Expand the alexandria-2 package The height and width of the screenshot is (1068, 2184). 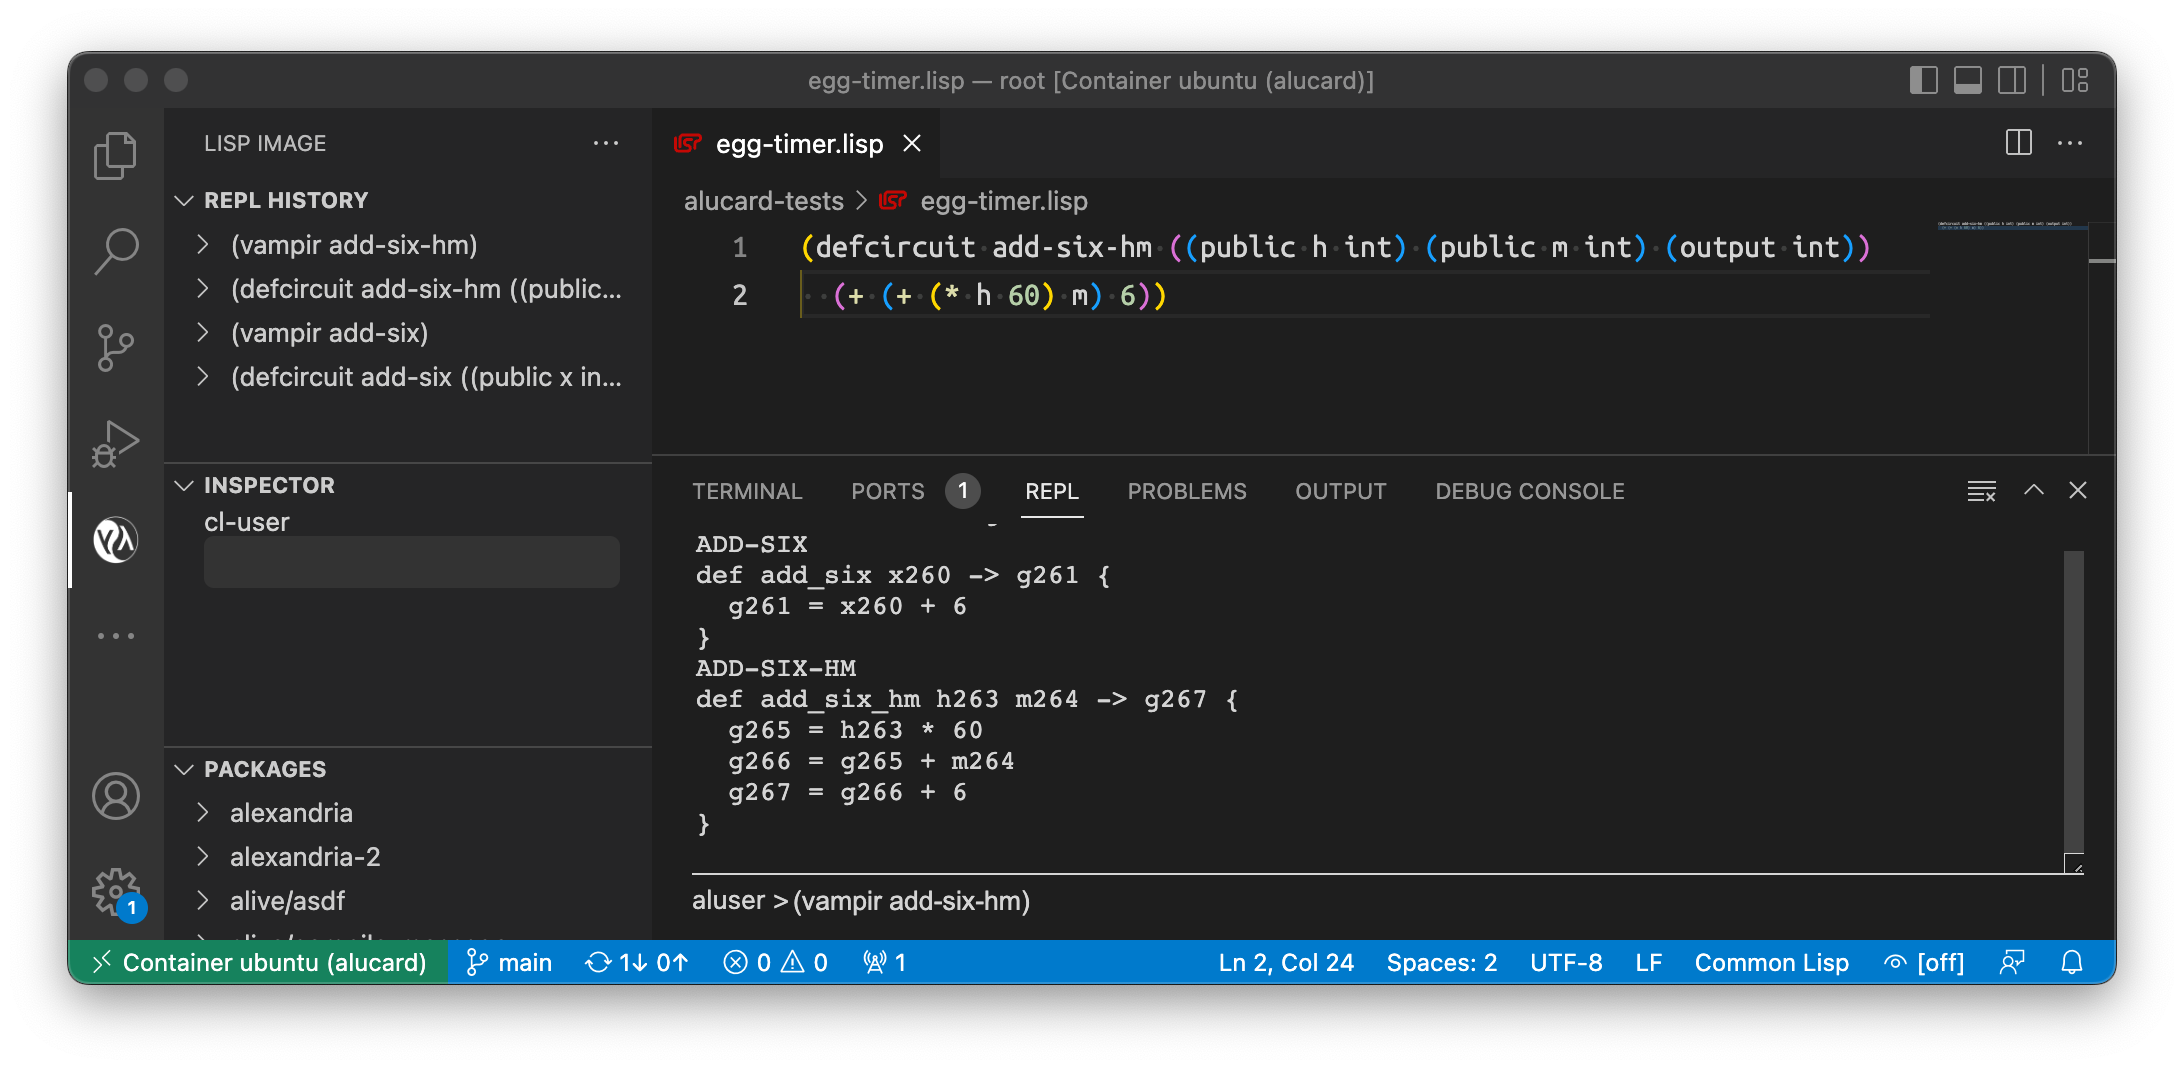(x=203, y=857)
